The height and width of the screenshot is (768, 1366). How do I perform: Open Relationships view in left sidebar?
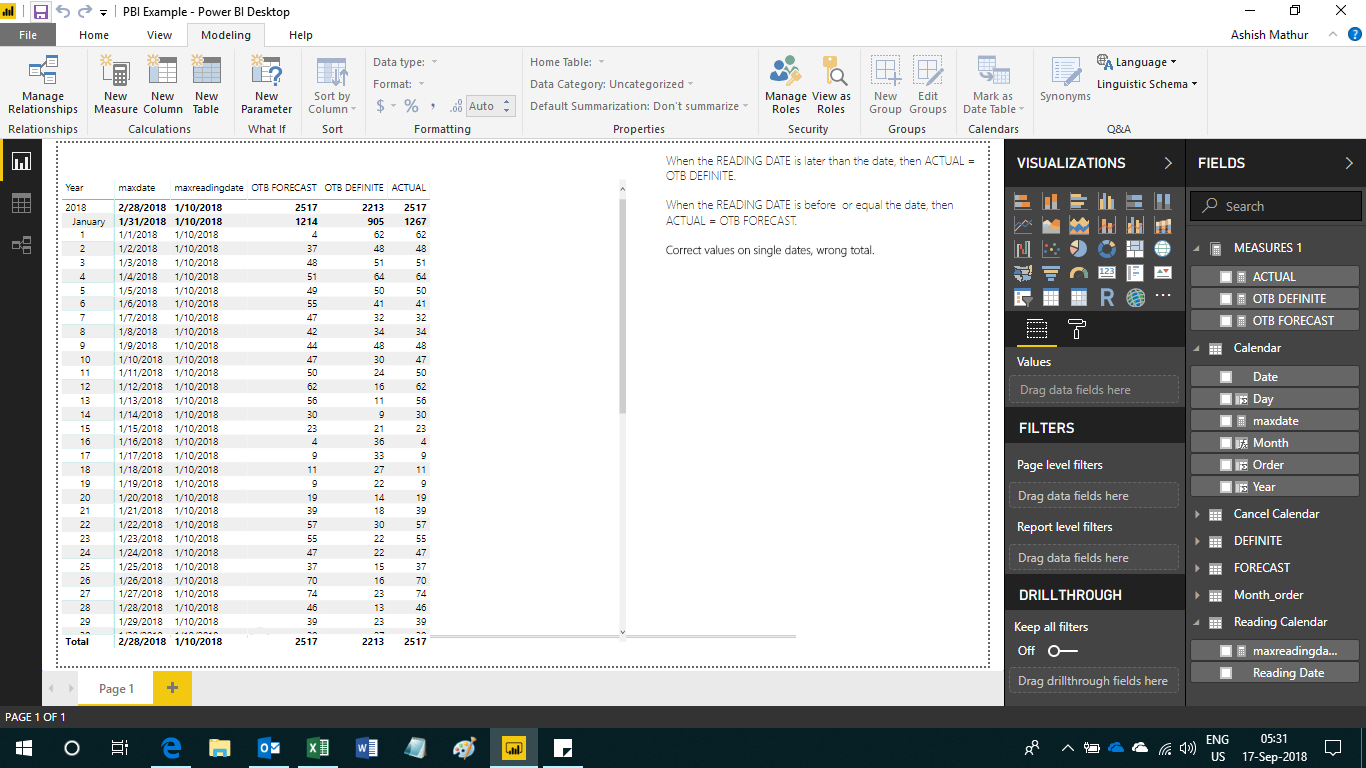[x=21, y=244]
